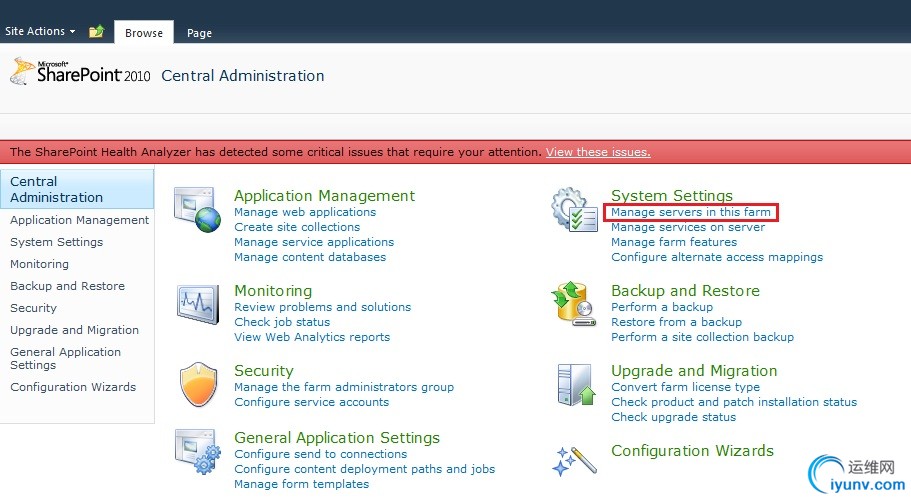
Task: Click the System Settings gear checklist icon
Action: [x=575, y=209]
